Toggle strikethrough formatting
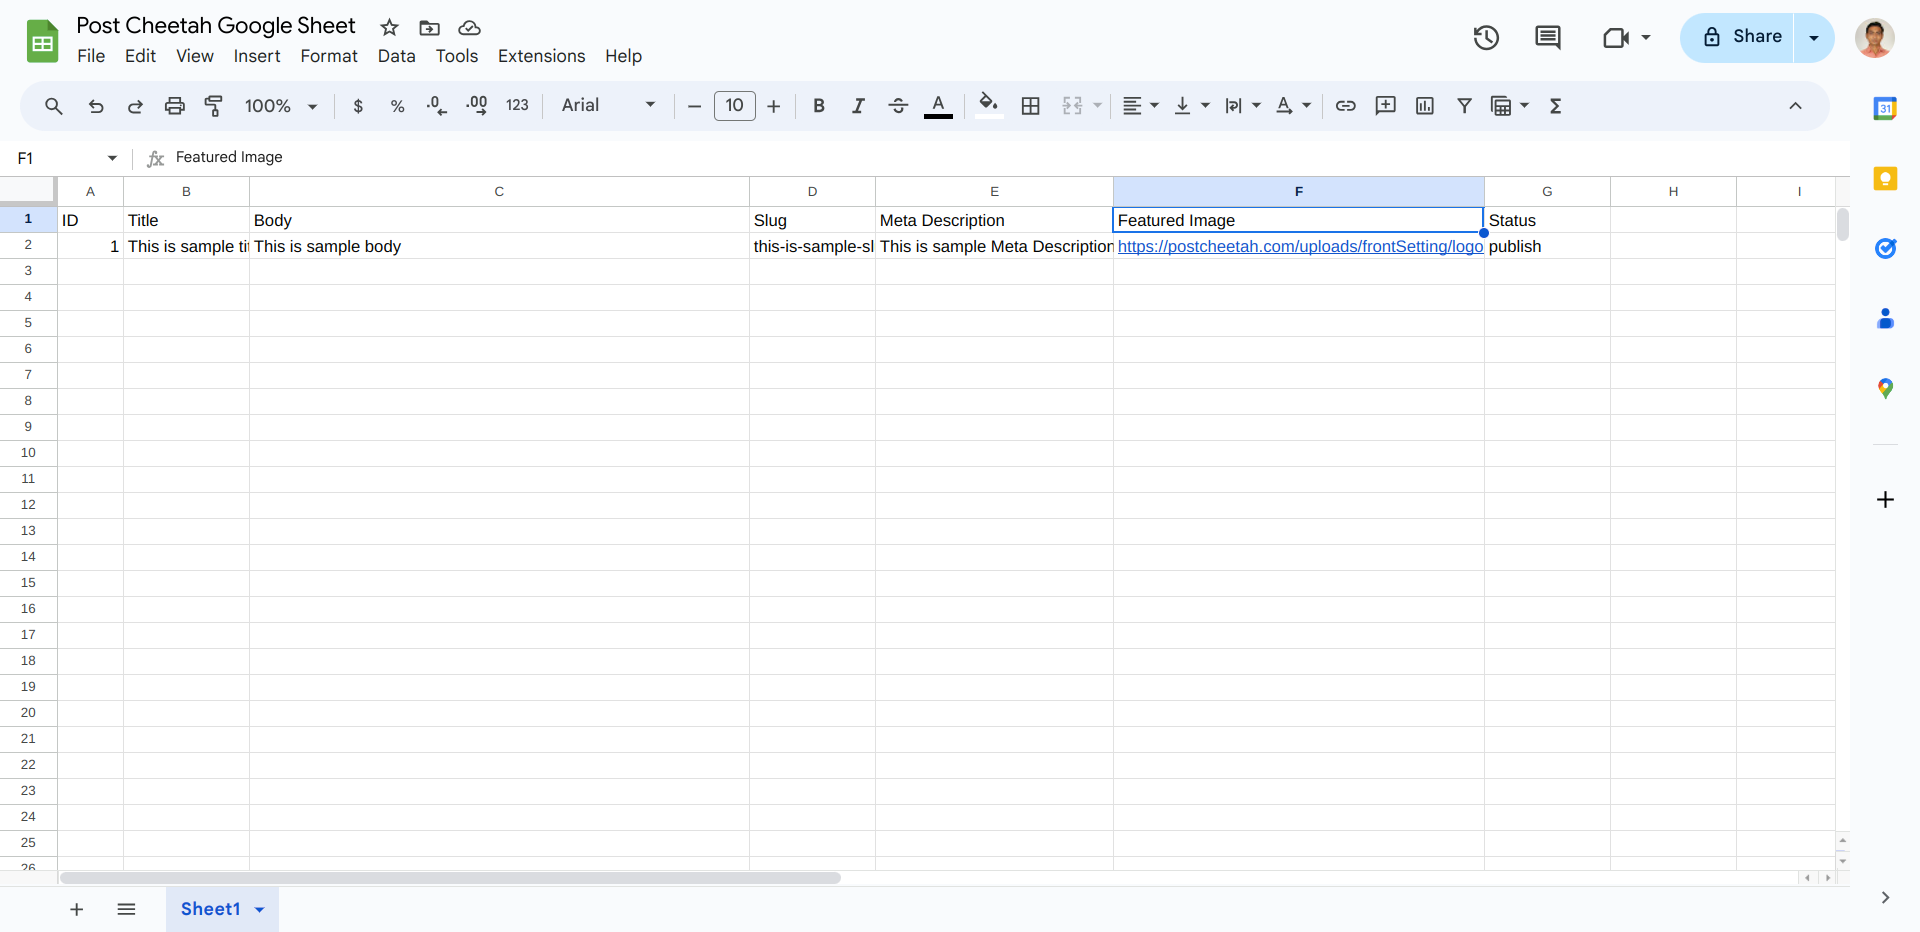The width and height of the screenshot is (1920, 932). pos(898,106)
